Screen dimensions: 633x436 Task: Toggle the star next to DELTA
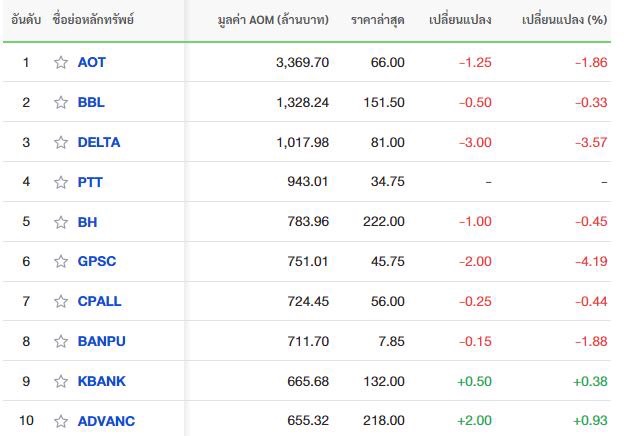click(61, 143)
